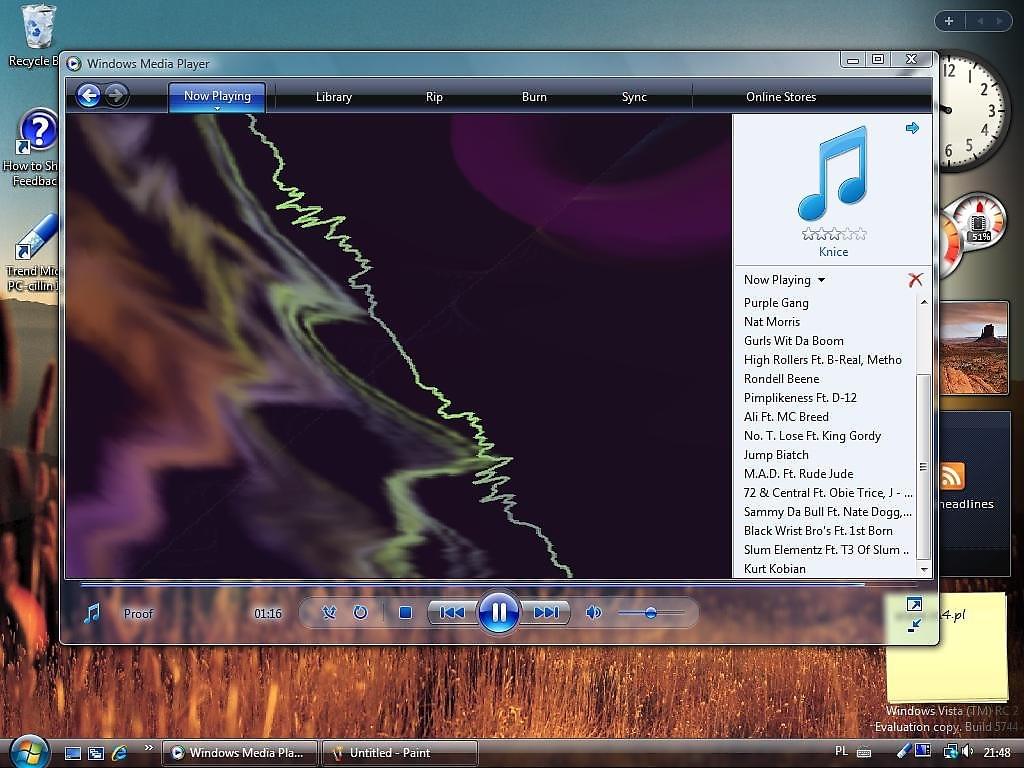
Task: Launch Internet Explorer from Quick Launch
Action: point(120,753)
